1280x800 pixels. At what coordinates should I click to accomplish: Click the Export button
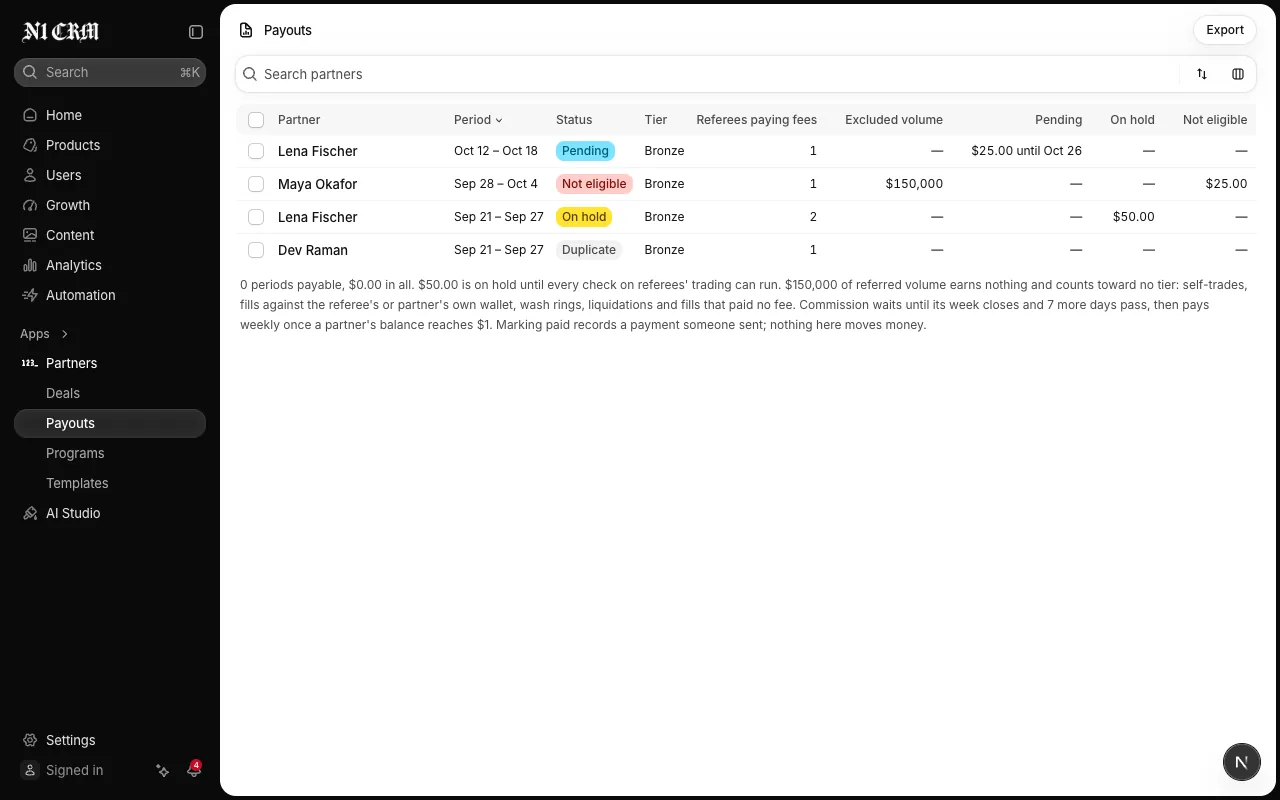pyautogui.click(x=1225, y=30)
